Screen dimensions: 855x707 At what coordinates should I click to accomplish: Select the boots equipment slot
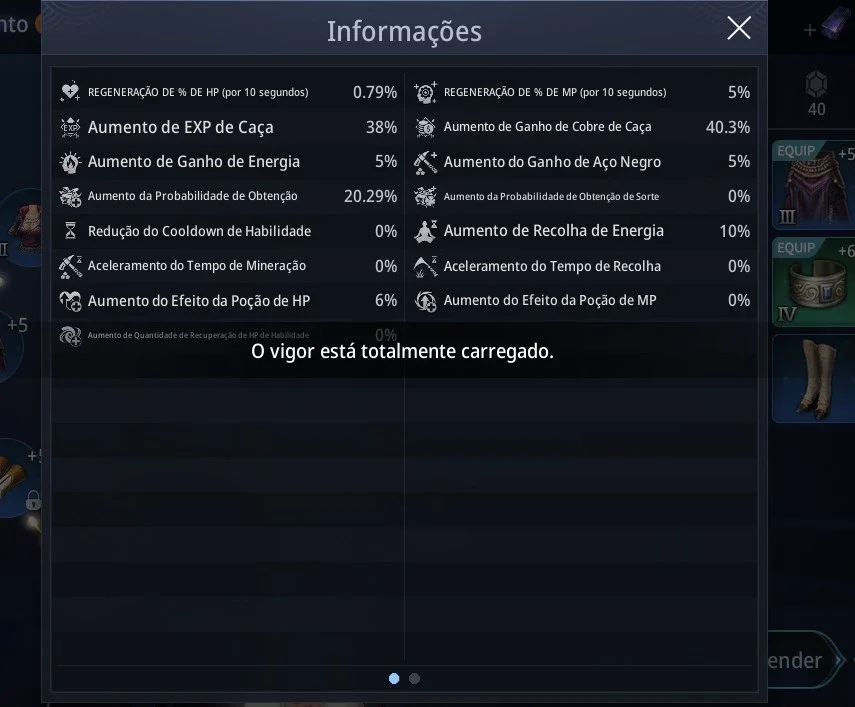click(814, 379)
